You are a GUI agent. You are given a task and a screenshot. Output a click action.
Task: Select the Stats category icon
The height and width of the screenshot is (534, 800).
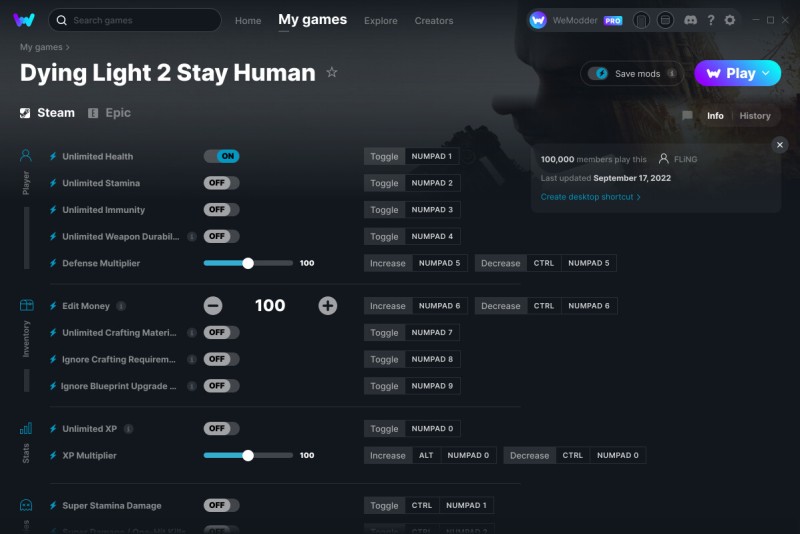pos(26,428)
